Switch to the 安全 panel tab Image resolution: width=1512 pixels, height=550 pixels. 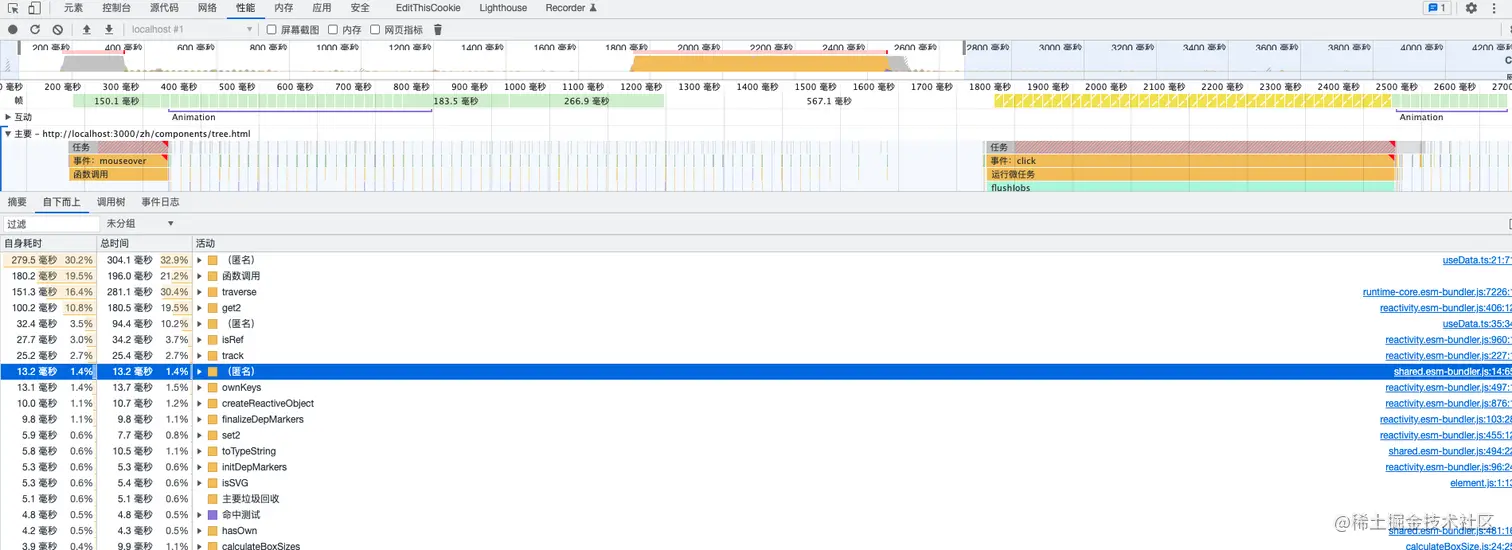[x=360, y=8]
